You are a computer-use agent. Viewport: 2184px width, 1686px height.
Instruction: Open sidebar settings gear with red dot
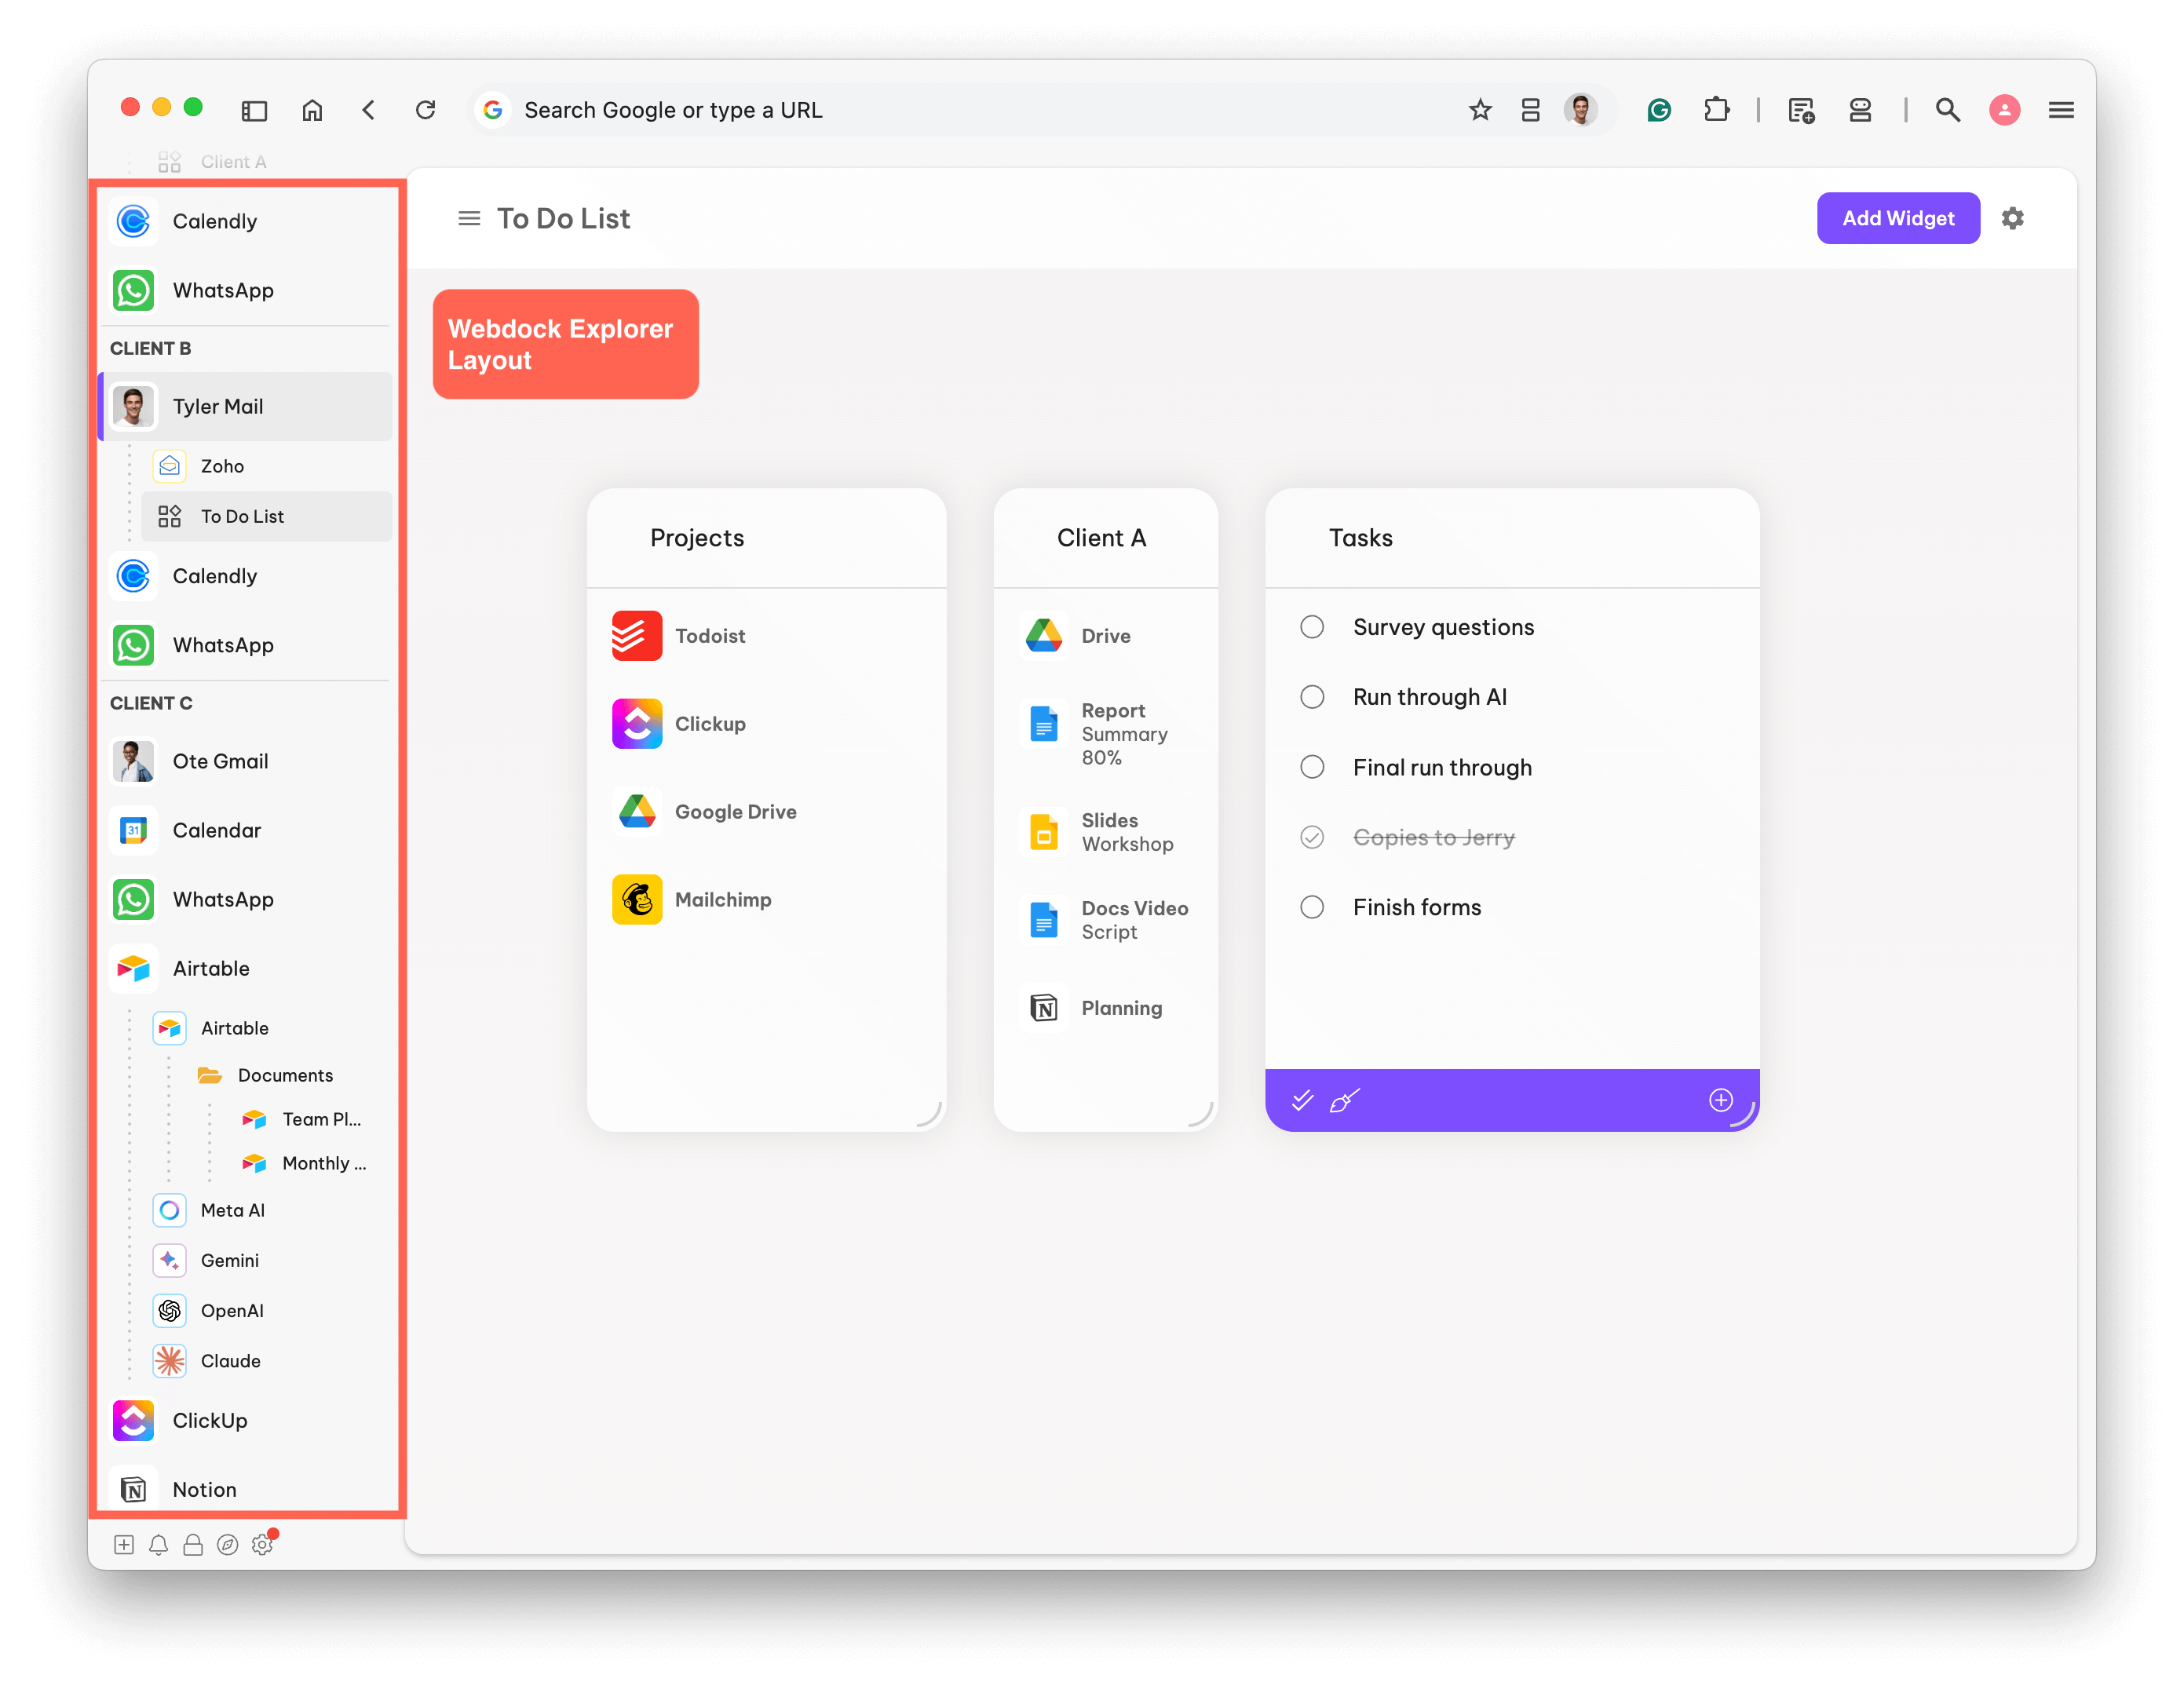point(263,1544)
